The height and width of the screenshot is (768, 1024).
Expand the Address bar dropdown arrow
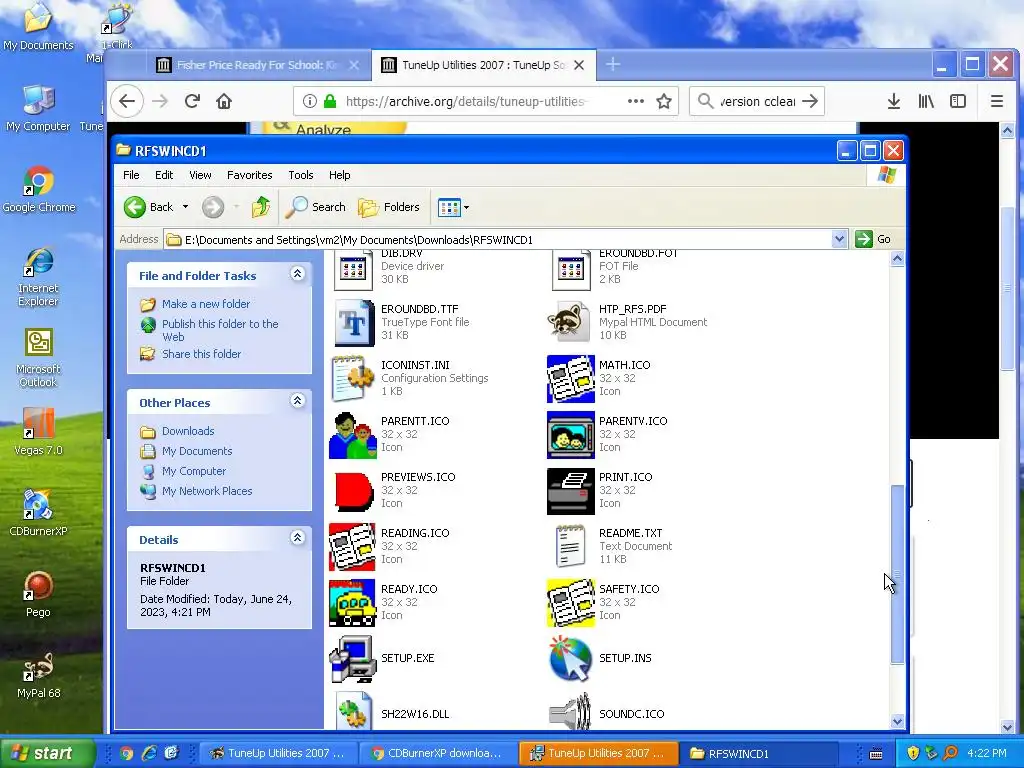tap(839, 240)
